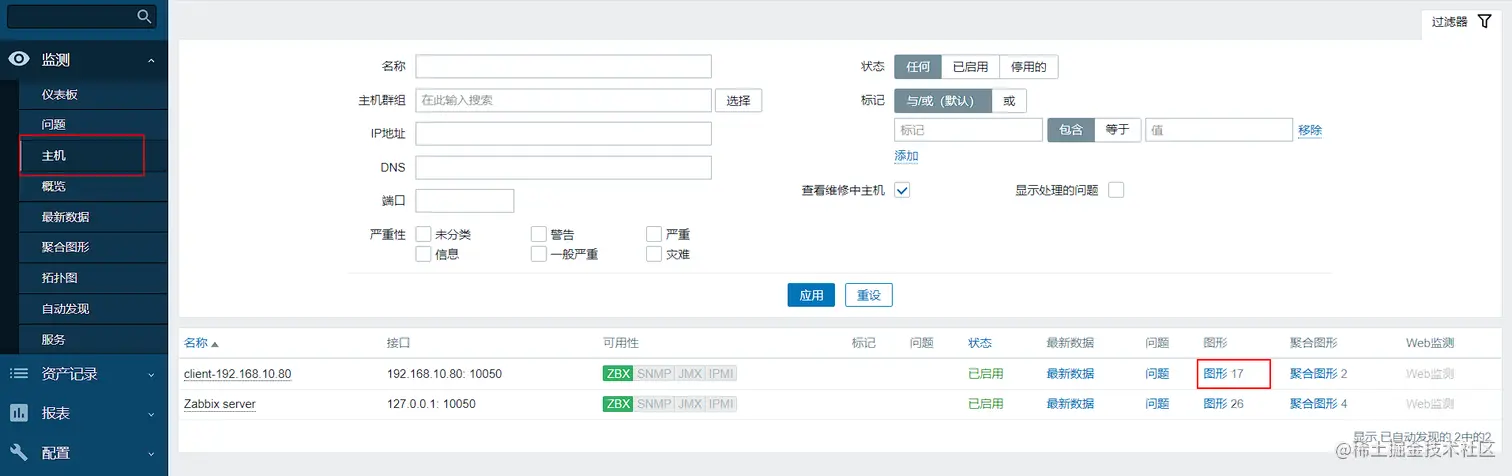Click the search magnifier icon
Viewport: 1512px width, 476px height.
click(x=145, y=16)
